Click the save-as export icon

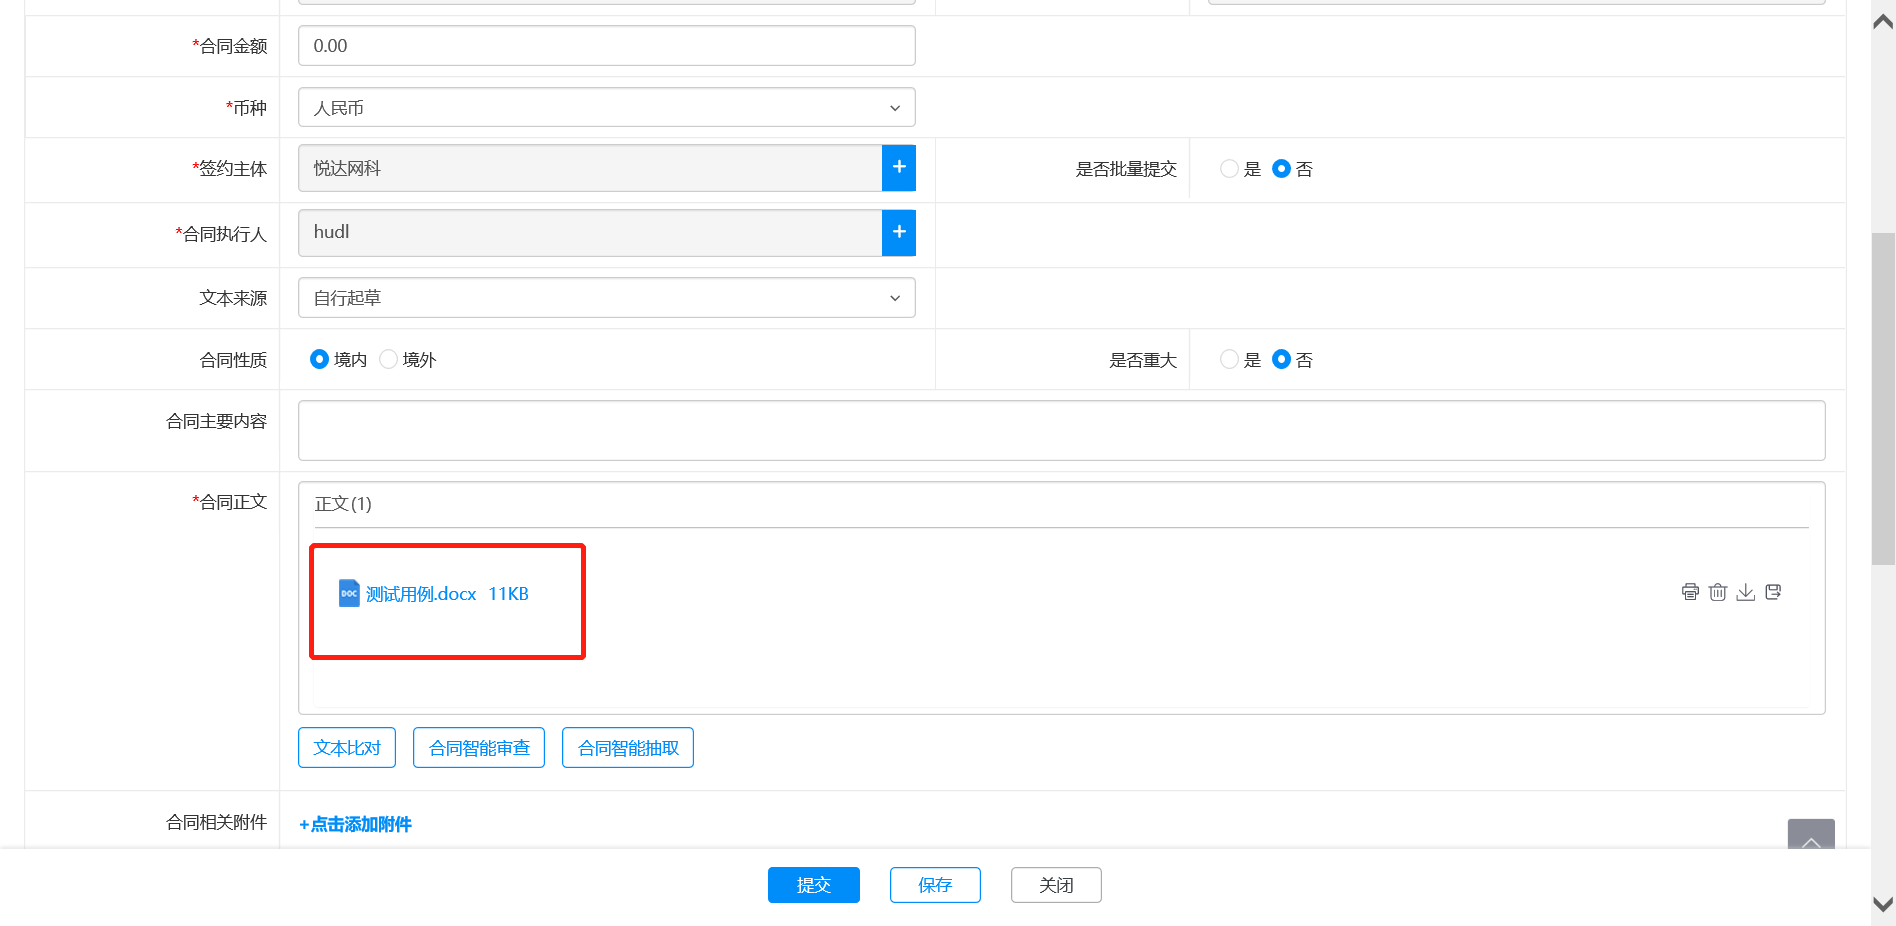tap(1774, 592)
